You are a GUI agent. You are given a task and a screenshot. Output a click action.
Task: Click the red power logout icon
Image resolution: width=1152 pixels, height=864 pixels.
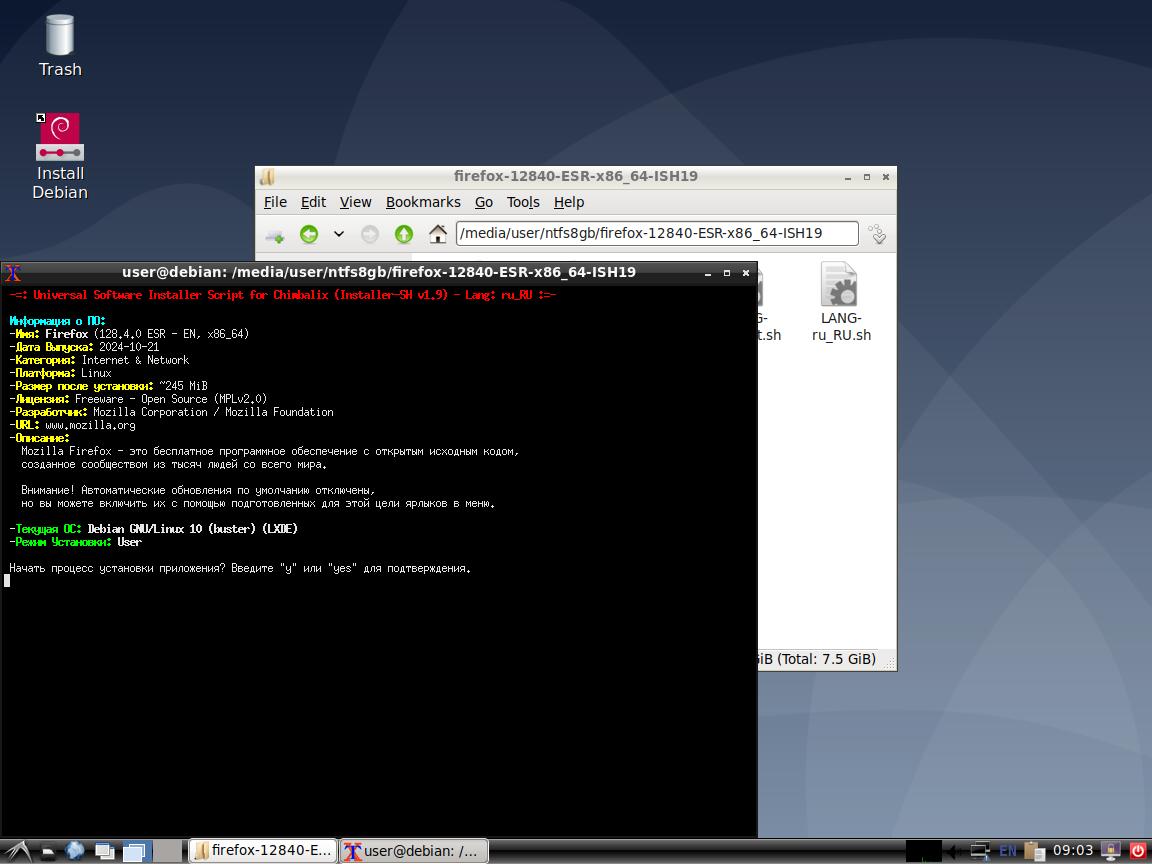pos(1137,852)
